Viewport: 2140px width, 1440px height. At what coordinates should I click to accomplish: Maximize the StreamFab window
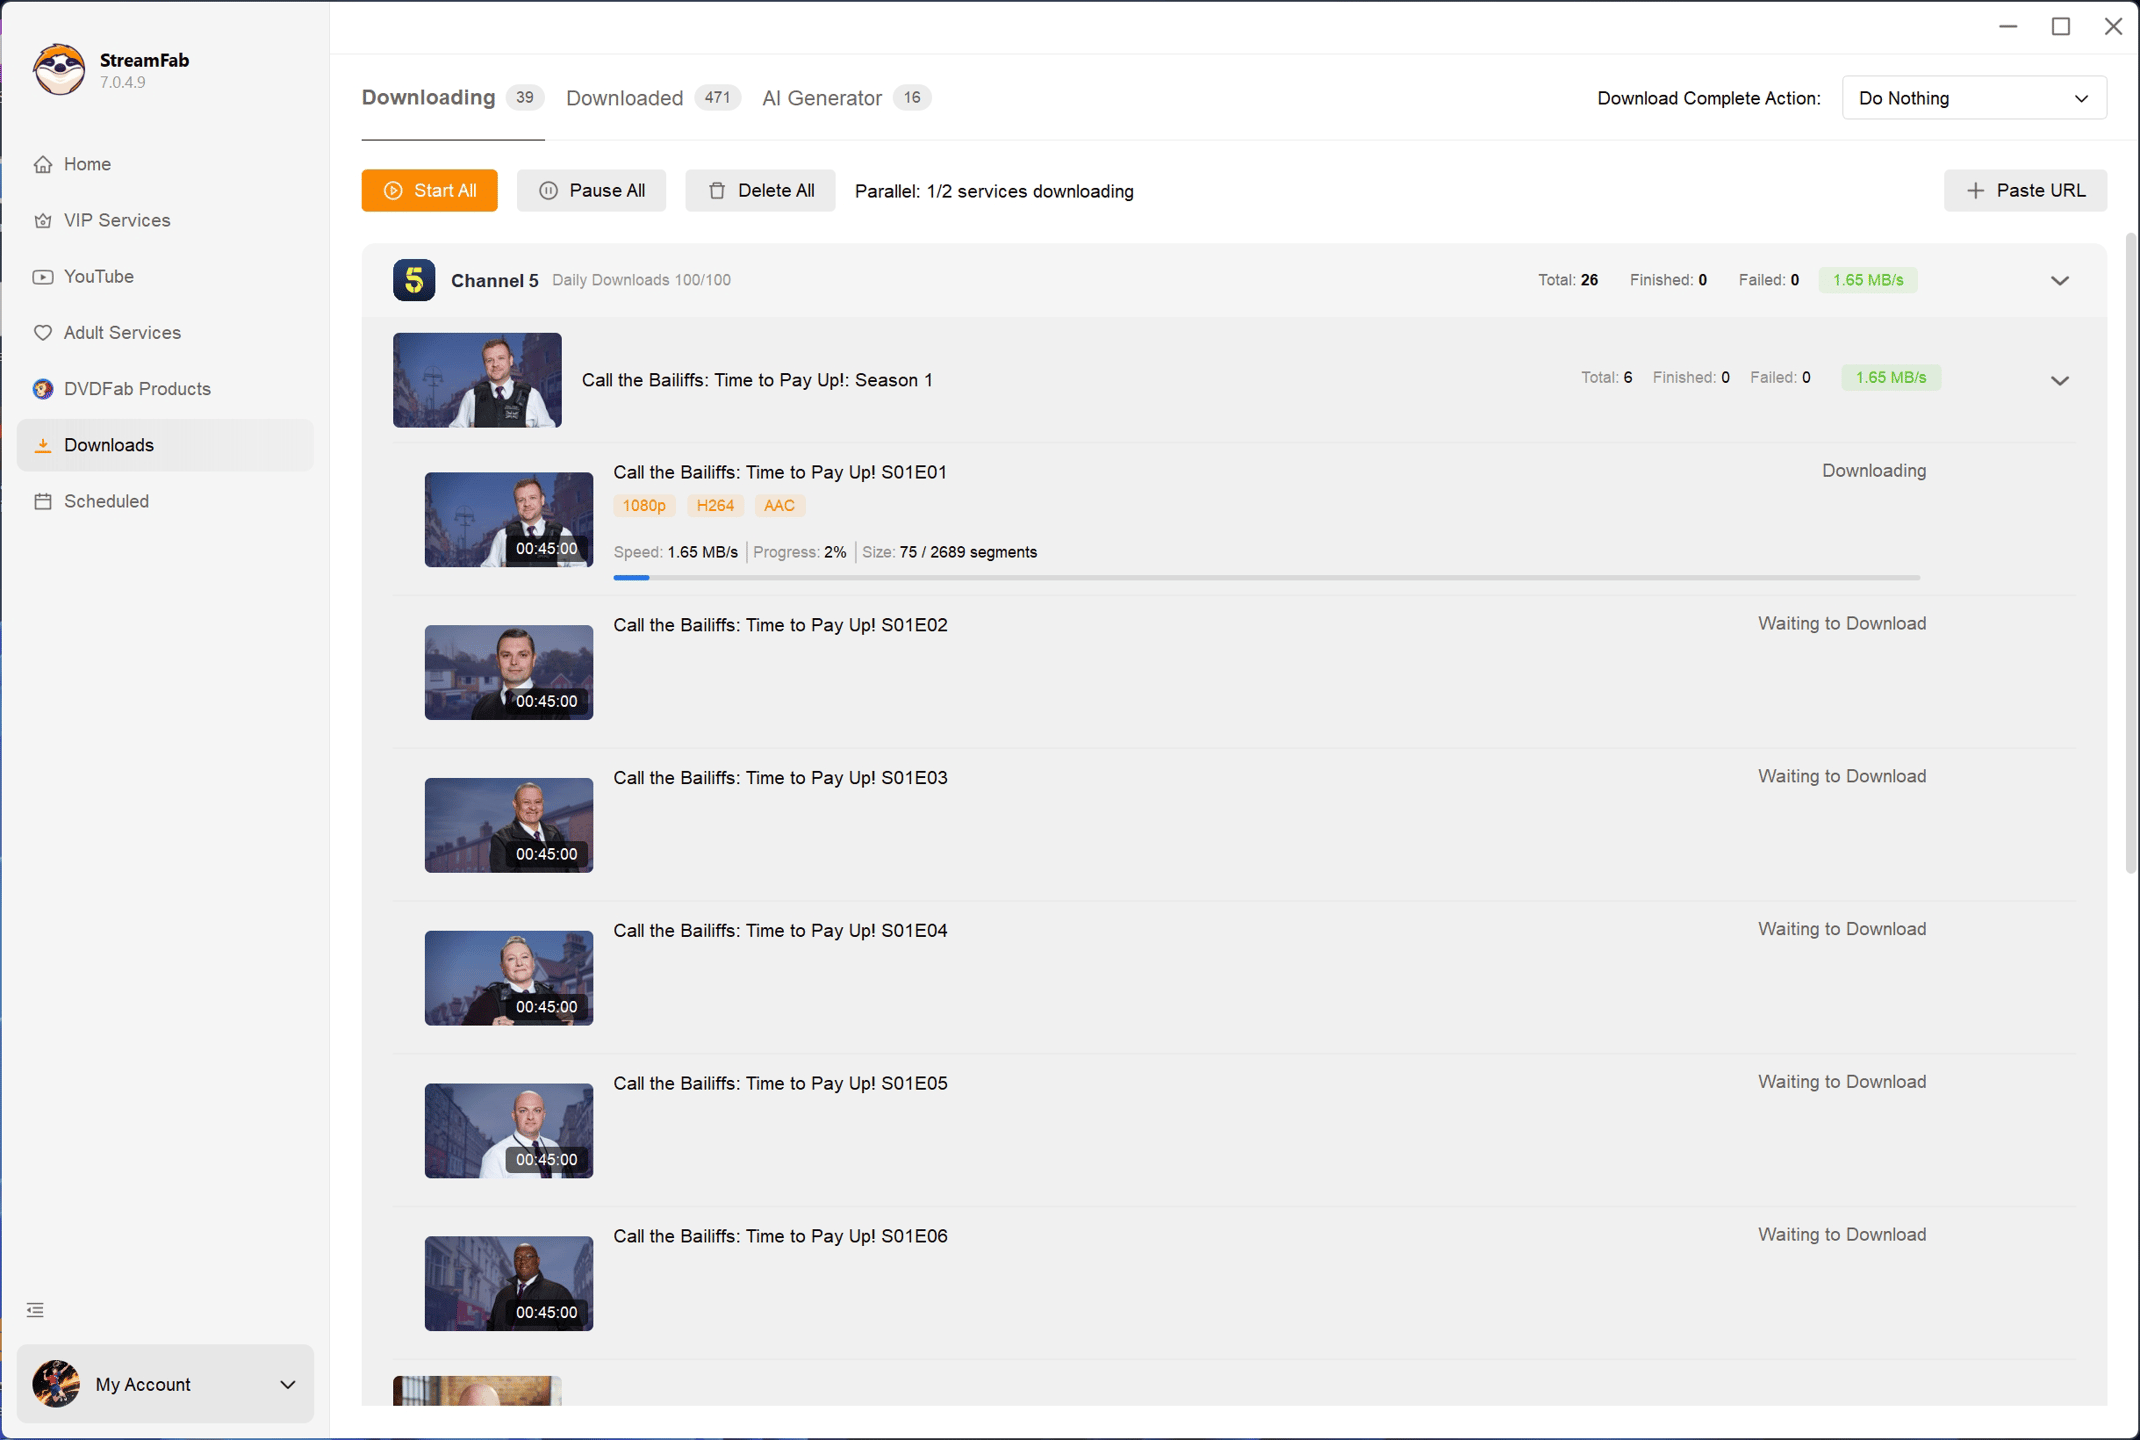click(2061, 27)
